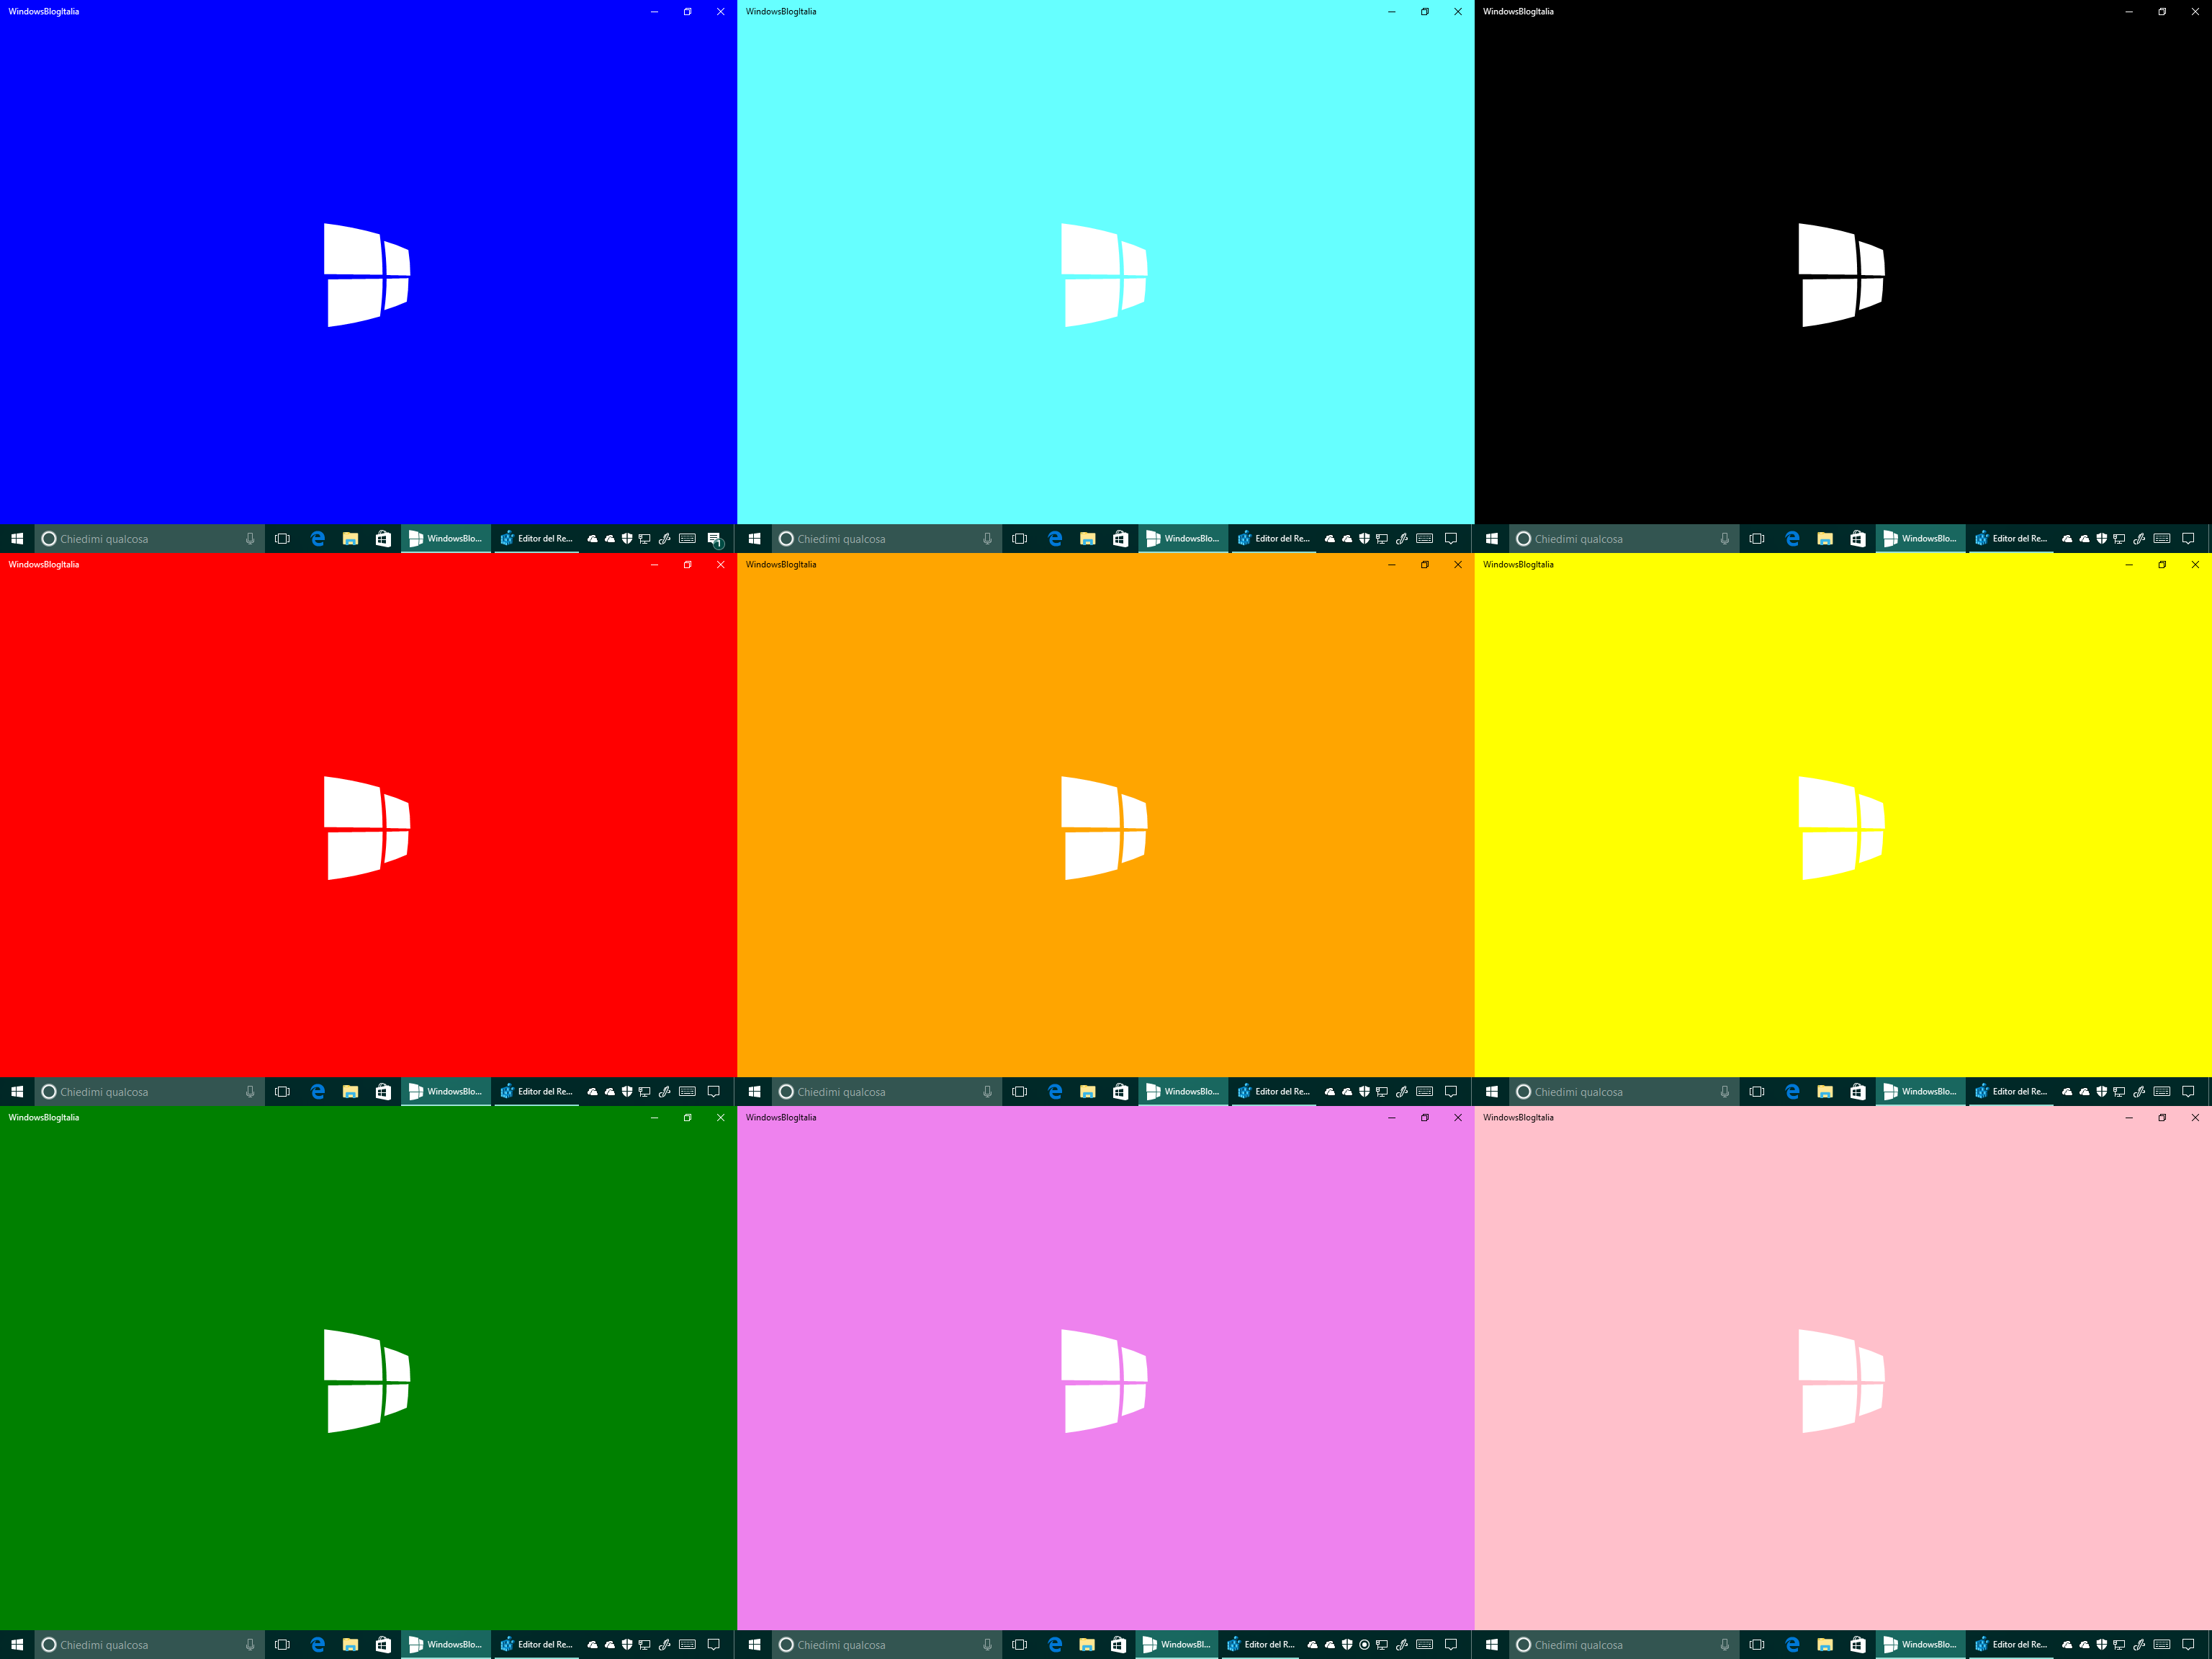Launch Edge under the cyan window
This screenshot has height=1659, width=2212.
coord(1055,539)
